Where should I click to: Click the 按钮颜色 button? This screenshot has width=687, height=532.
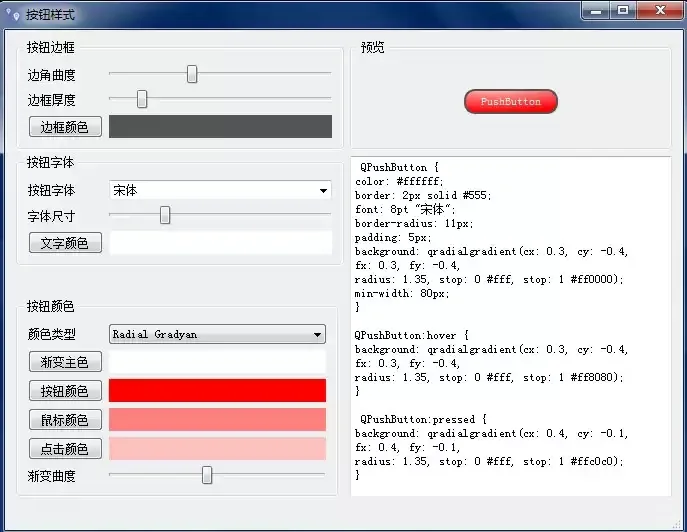click(x=65, y=390)
